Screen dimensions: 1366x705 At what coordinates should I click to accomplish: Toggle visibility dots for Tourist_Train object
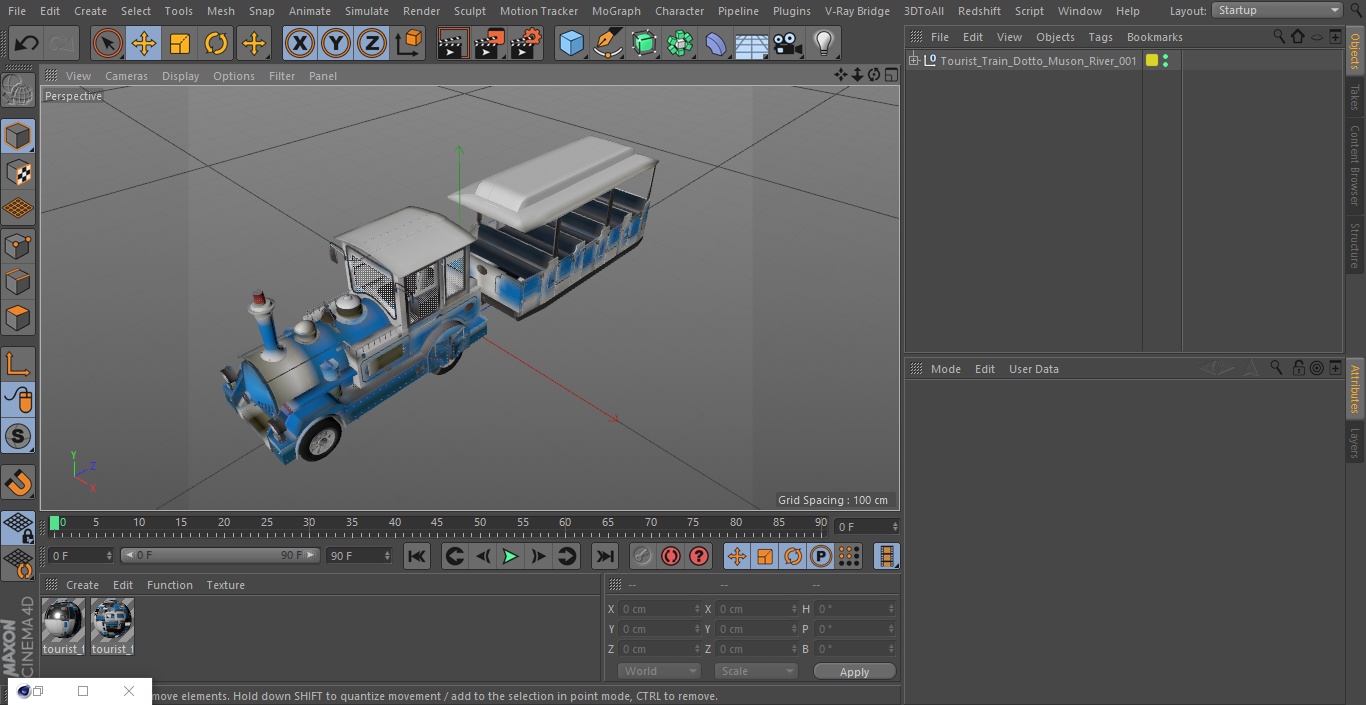[x=1165, y=61]
